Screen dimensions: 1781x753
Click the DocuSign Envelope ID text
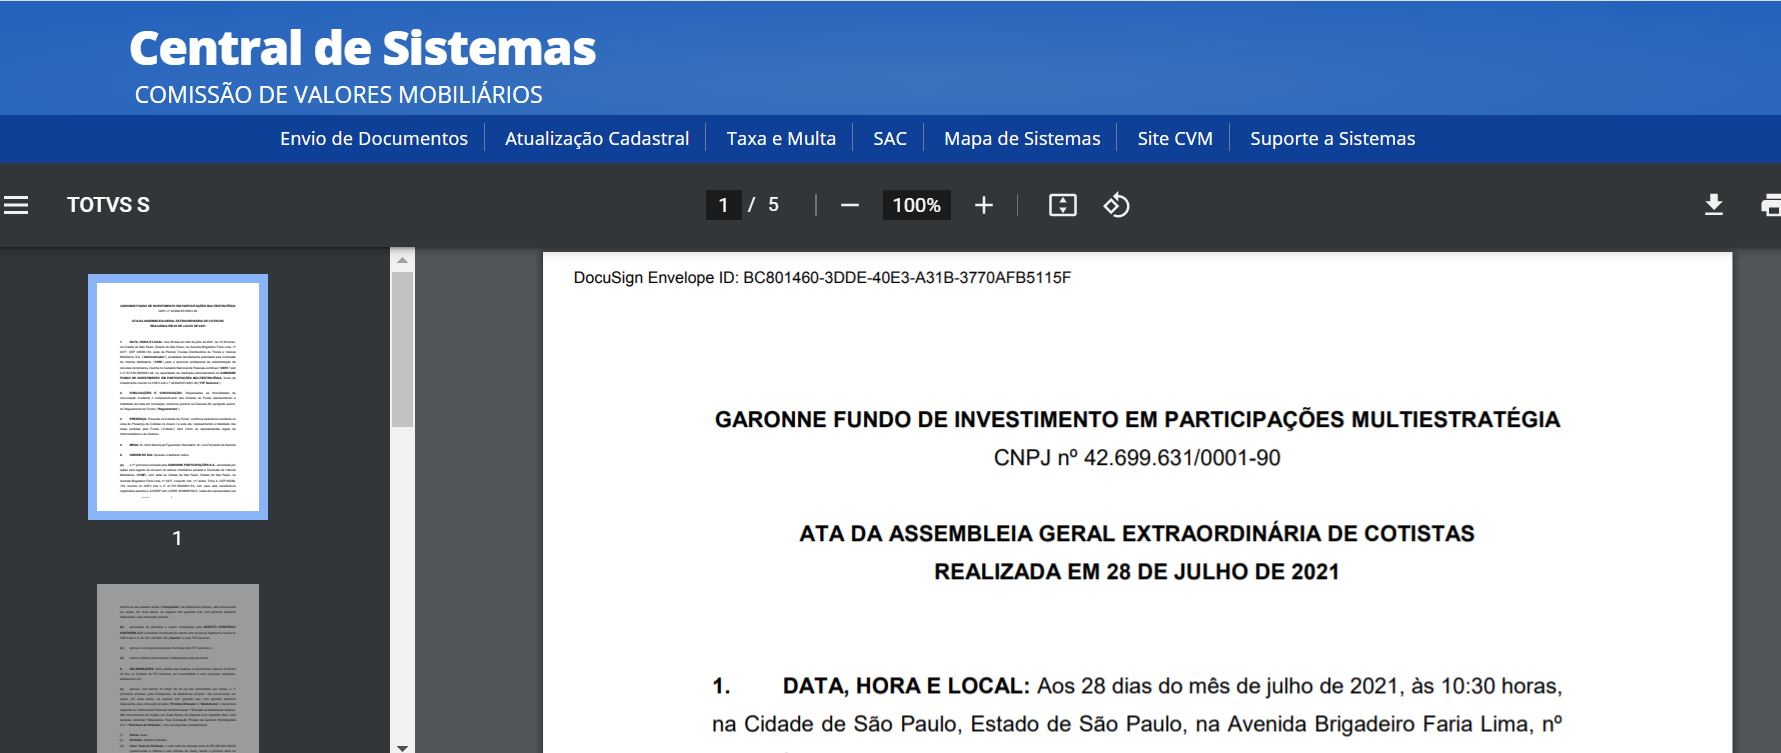pyautogui.click(x=822, y=277)
